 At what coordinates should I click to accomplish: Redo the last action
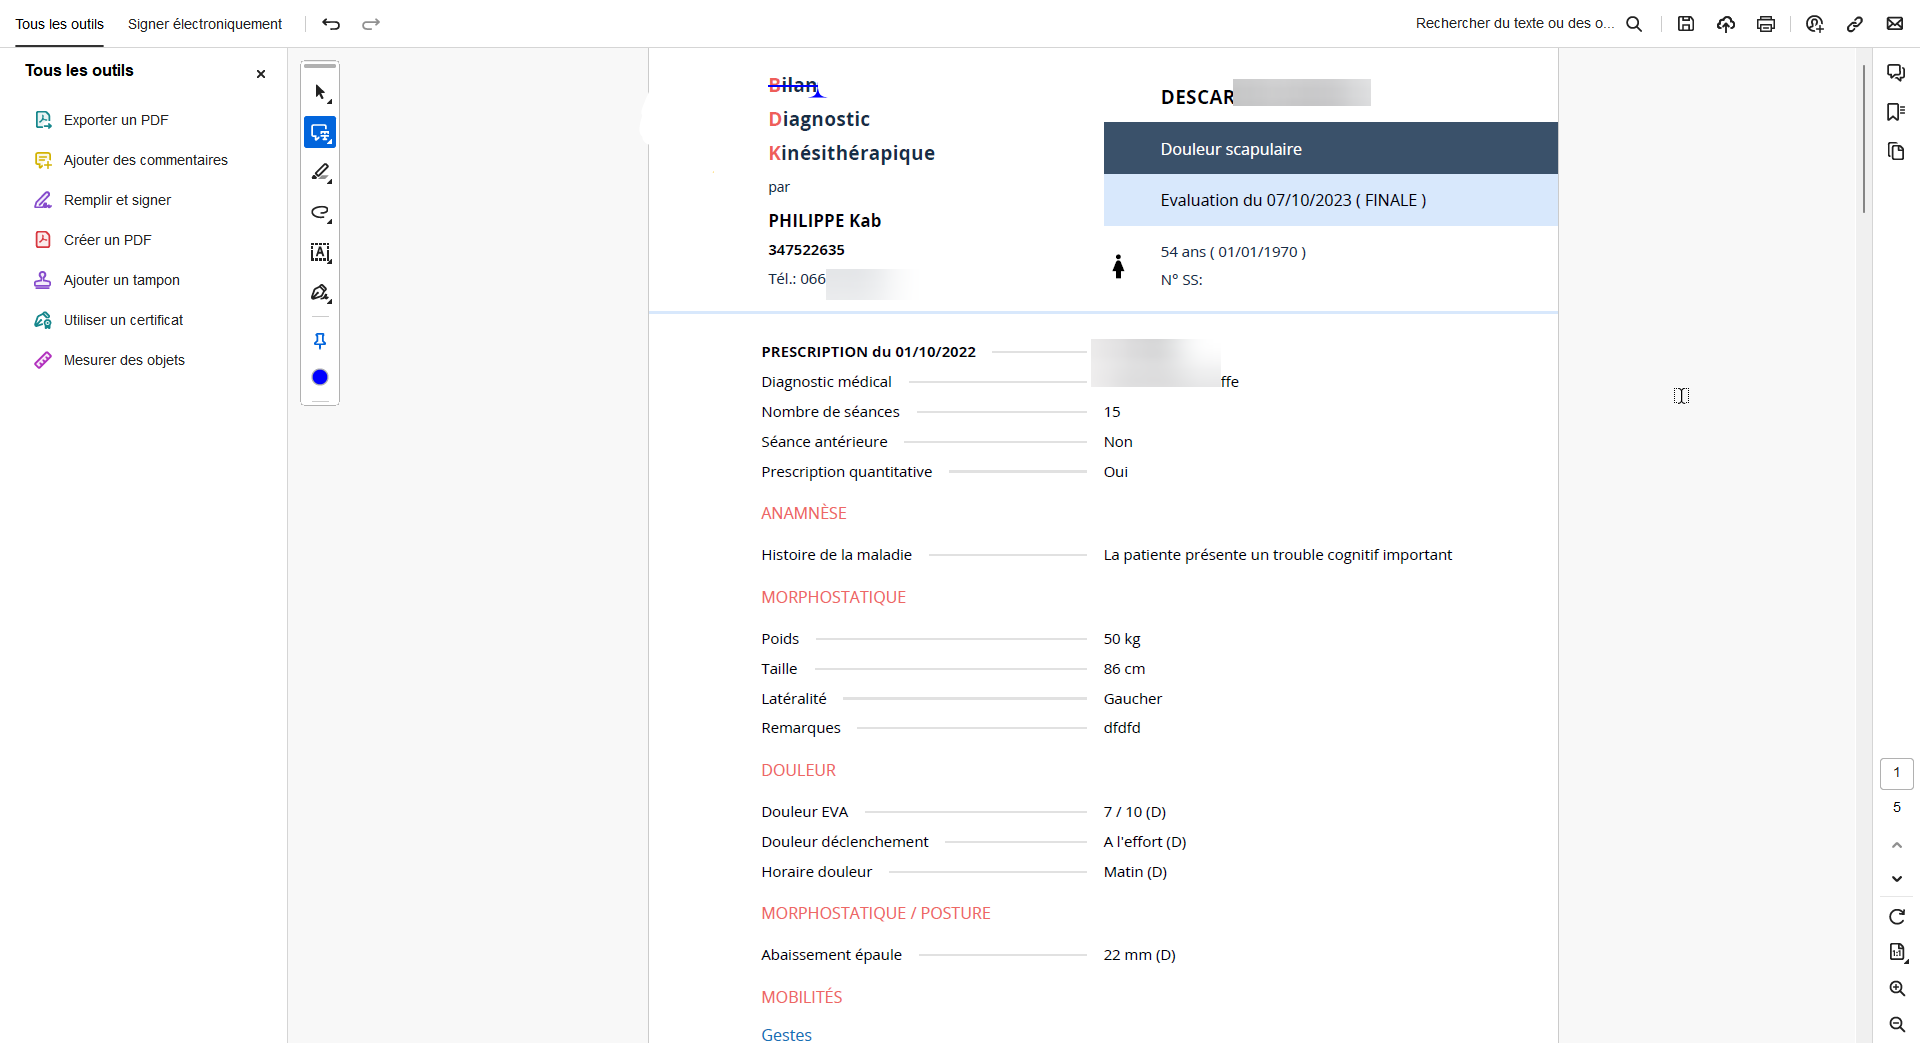click(x=371, y=24)
